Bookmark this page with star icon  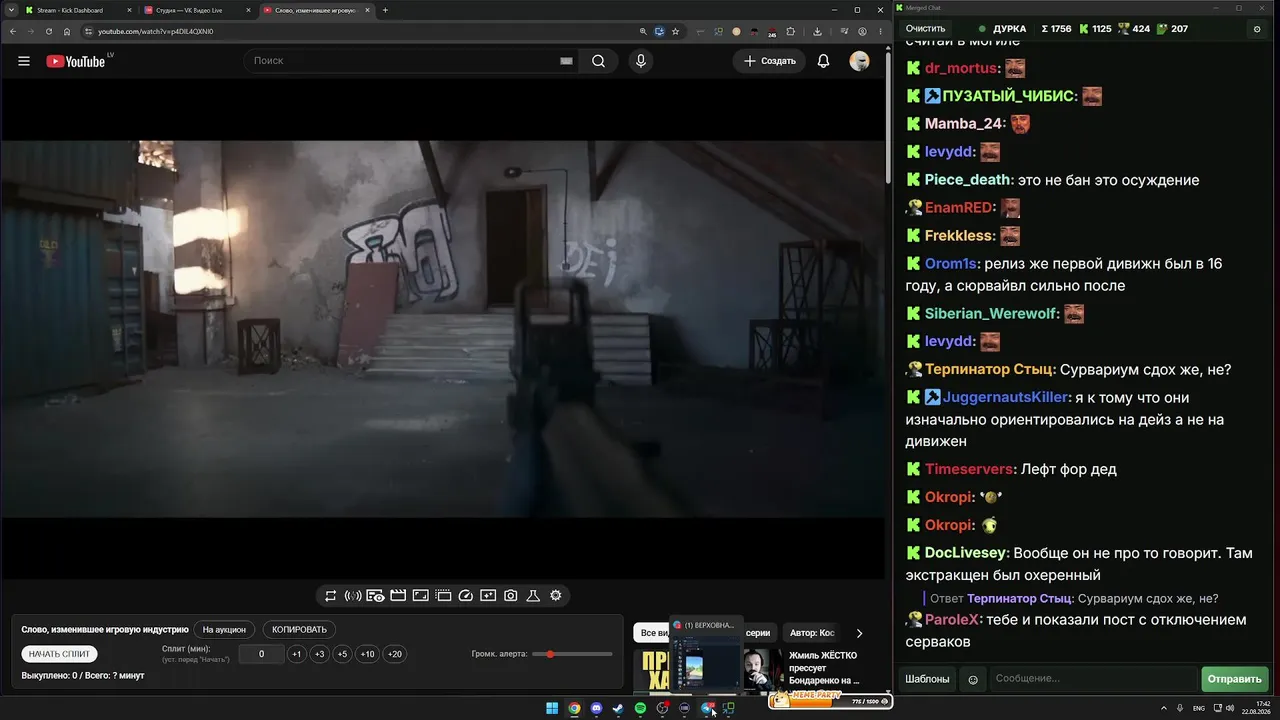click(676, 31)
